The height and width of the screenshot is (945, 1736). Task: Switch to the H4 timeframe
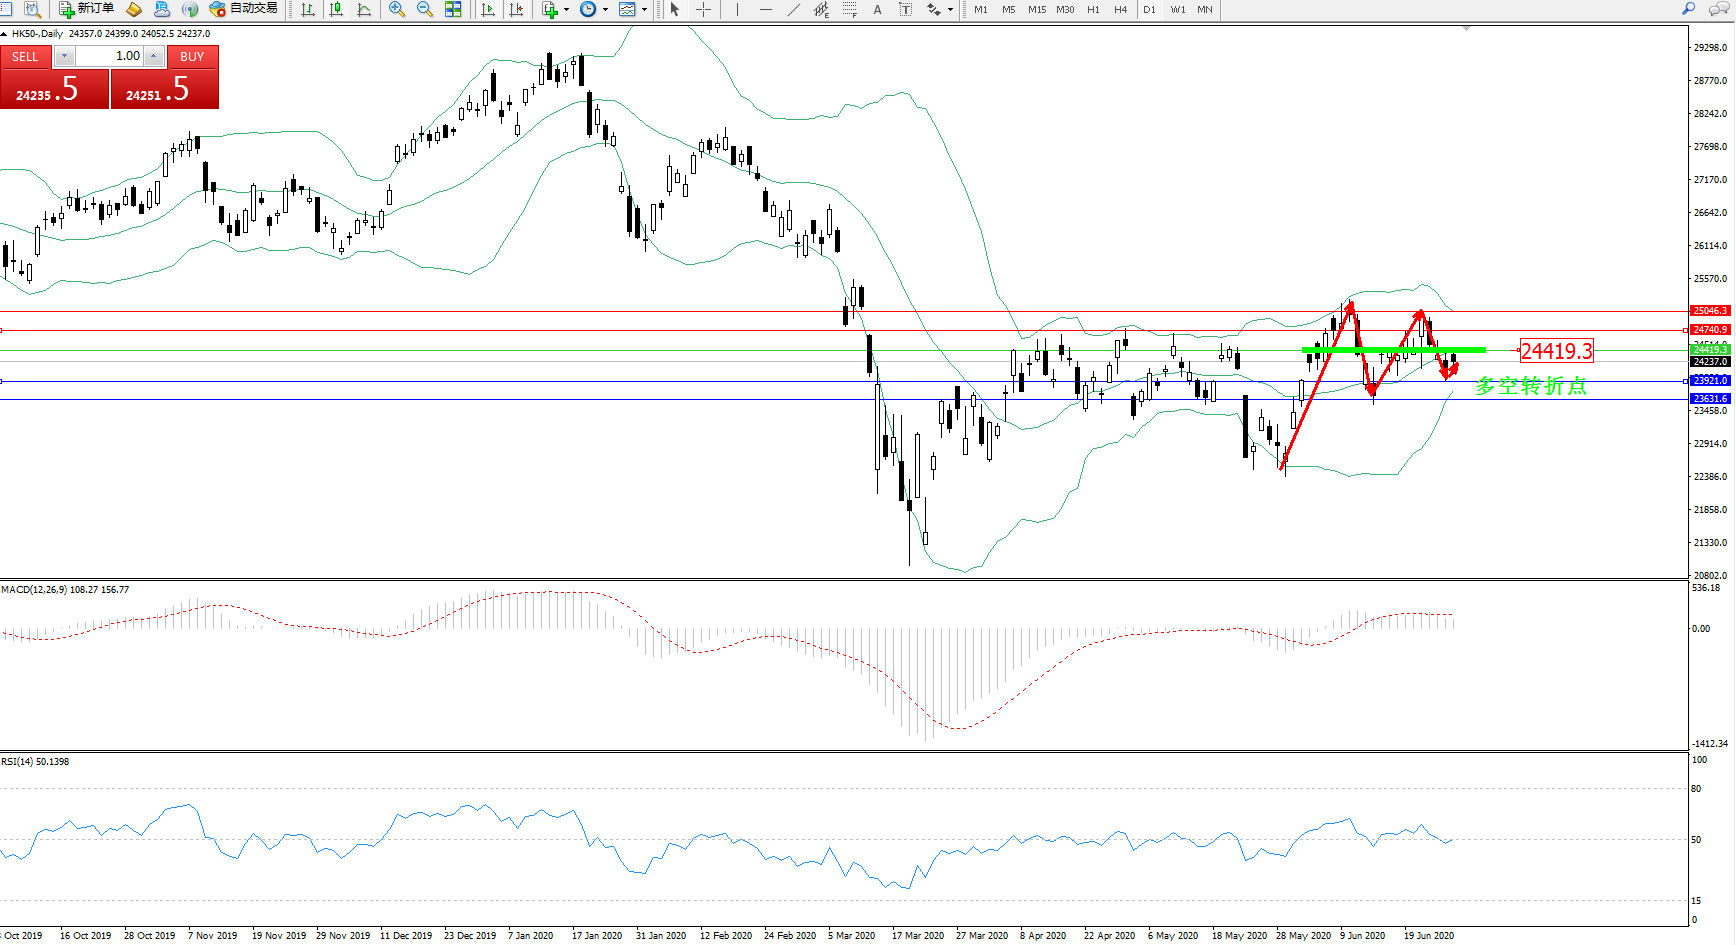point(1120,9)
